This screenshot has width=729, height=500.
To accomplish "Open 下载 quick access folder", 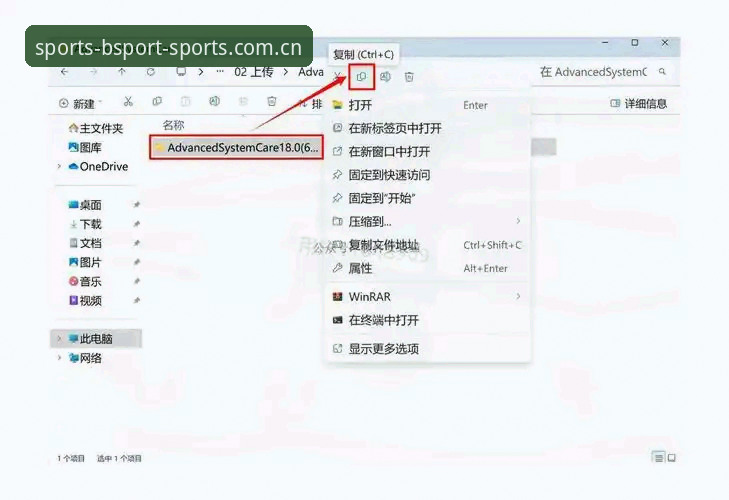I will 85,224.
